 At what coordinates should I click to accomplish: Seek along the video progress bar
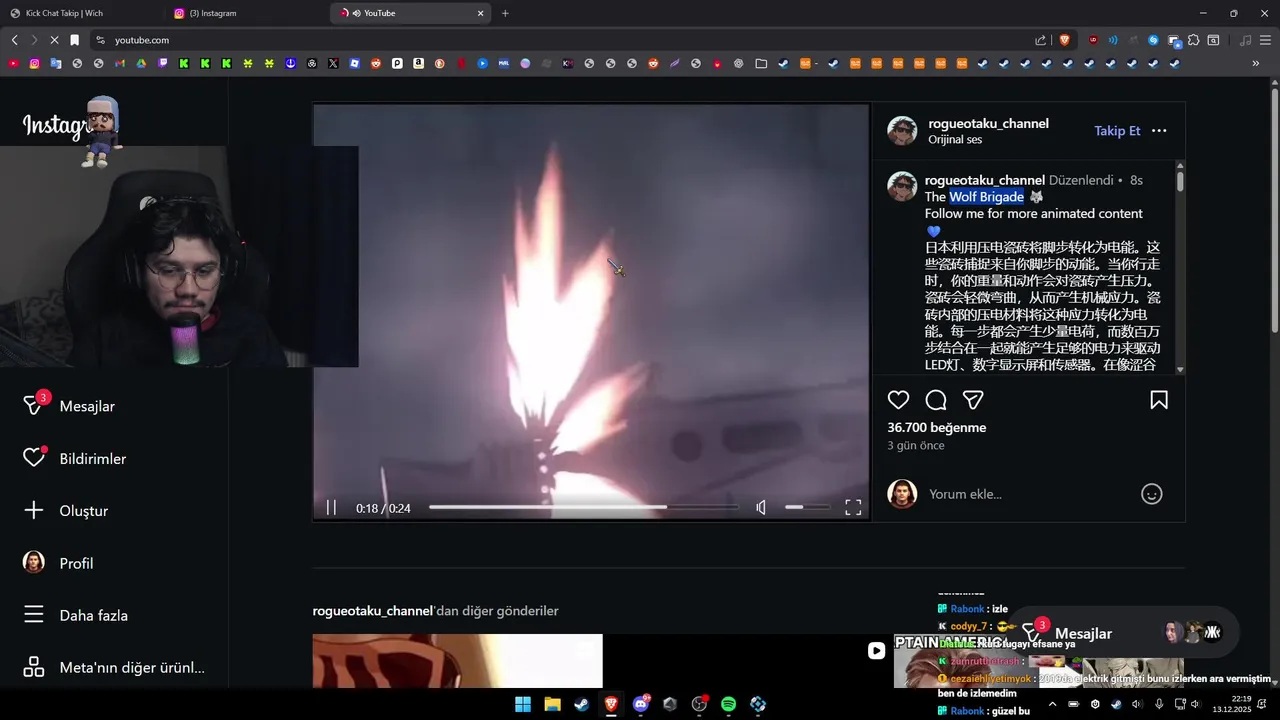click(583, 508)
